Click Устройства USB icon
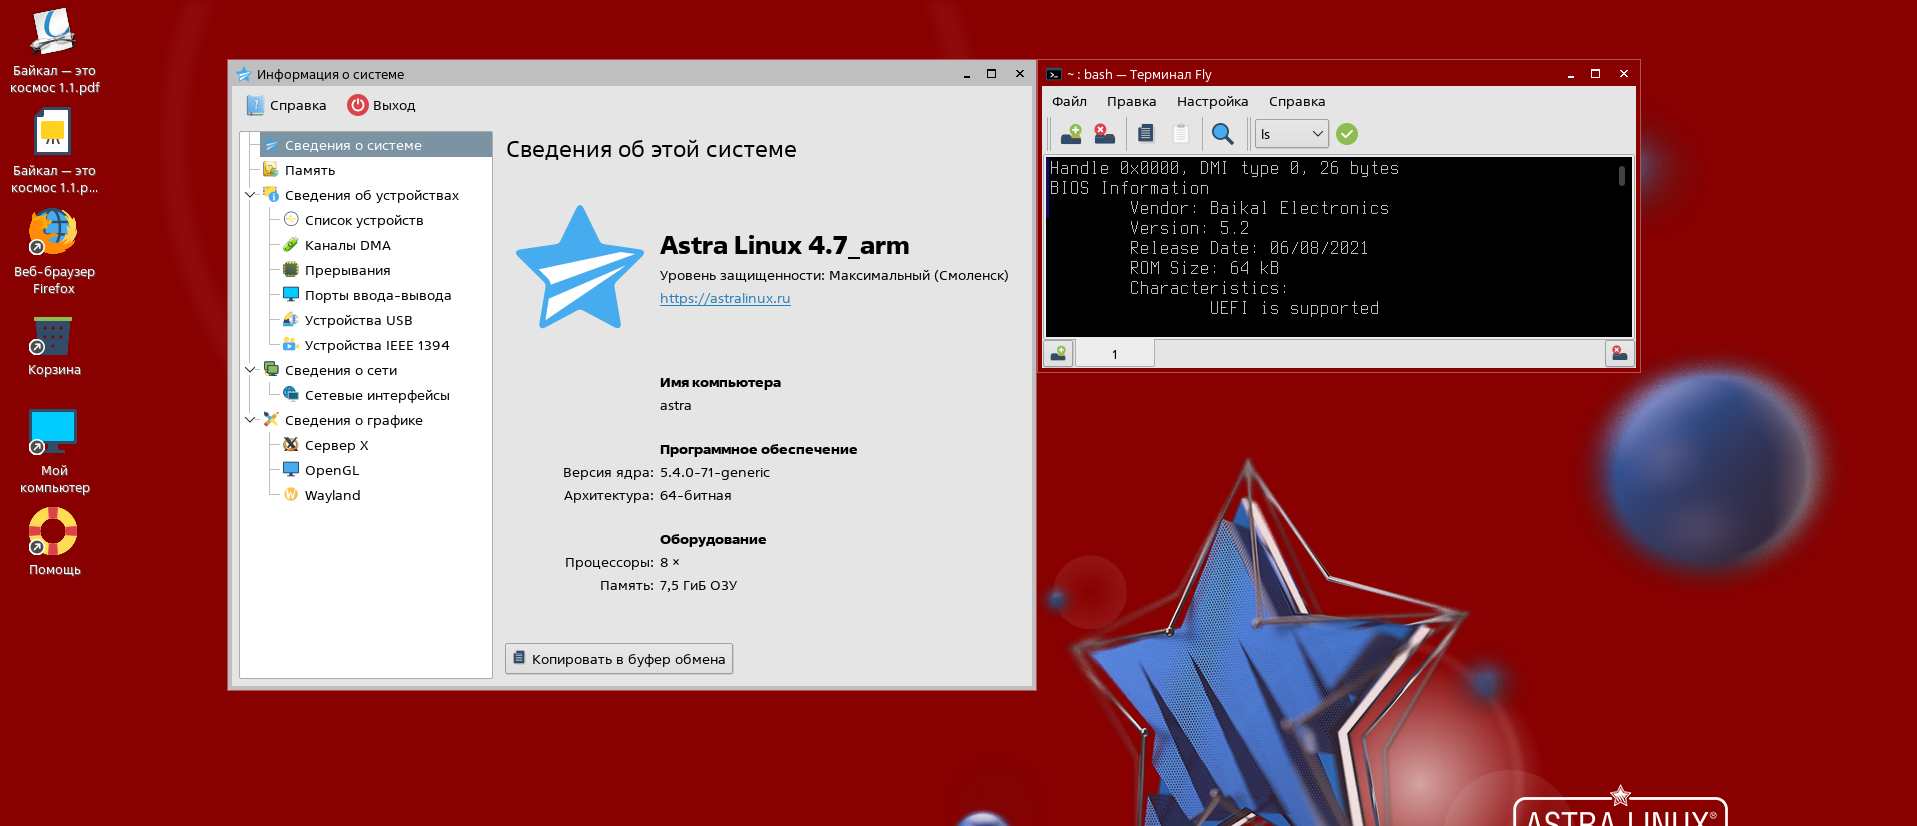 point(291,319)
